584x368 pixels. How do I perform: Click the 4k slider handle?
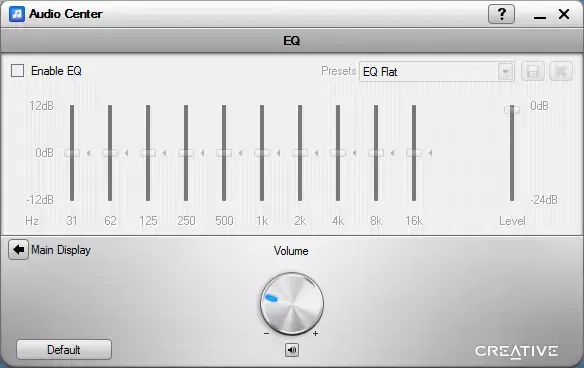click(338, 153)
